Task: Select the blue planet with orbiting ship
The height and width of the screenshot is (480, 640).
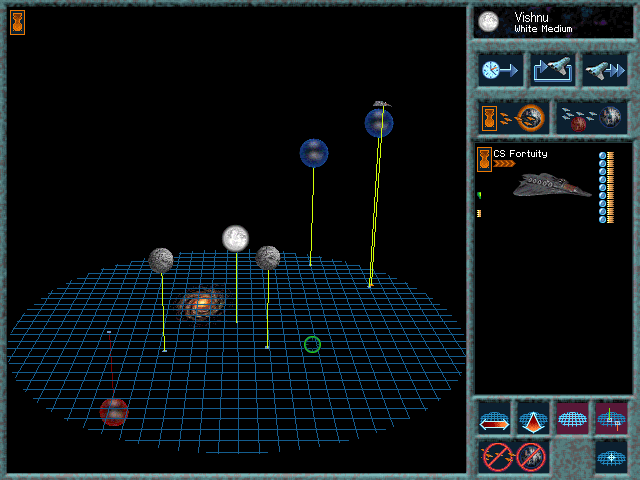Action: (x=379, y=123)
